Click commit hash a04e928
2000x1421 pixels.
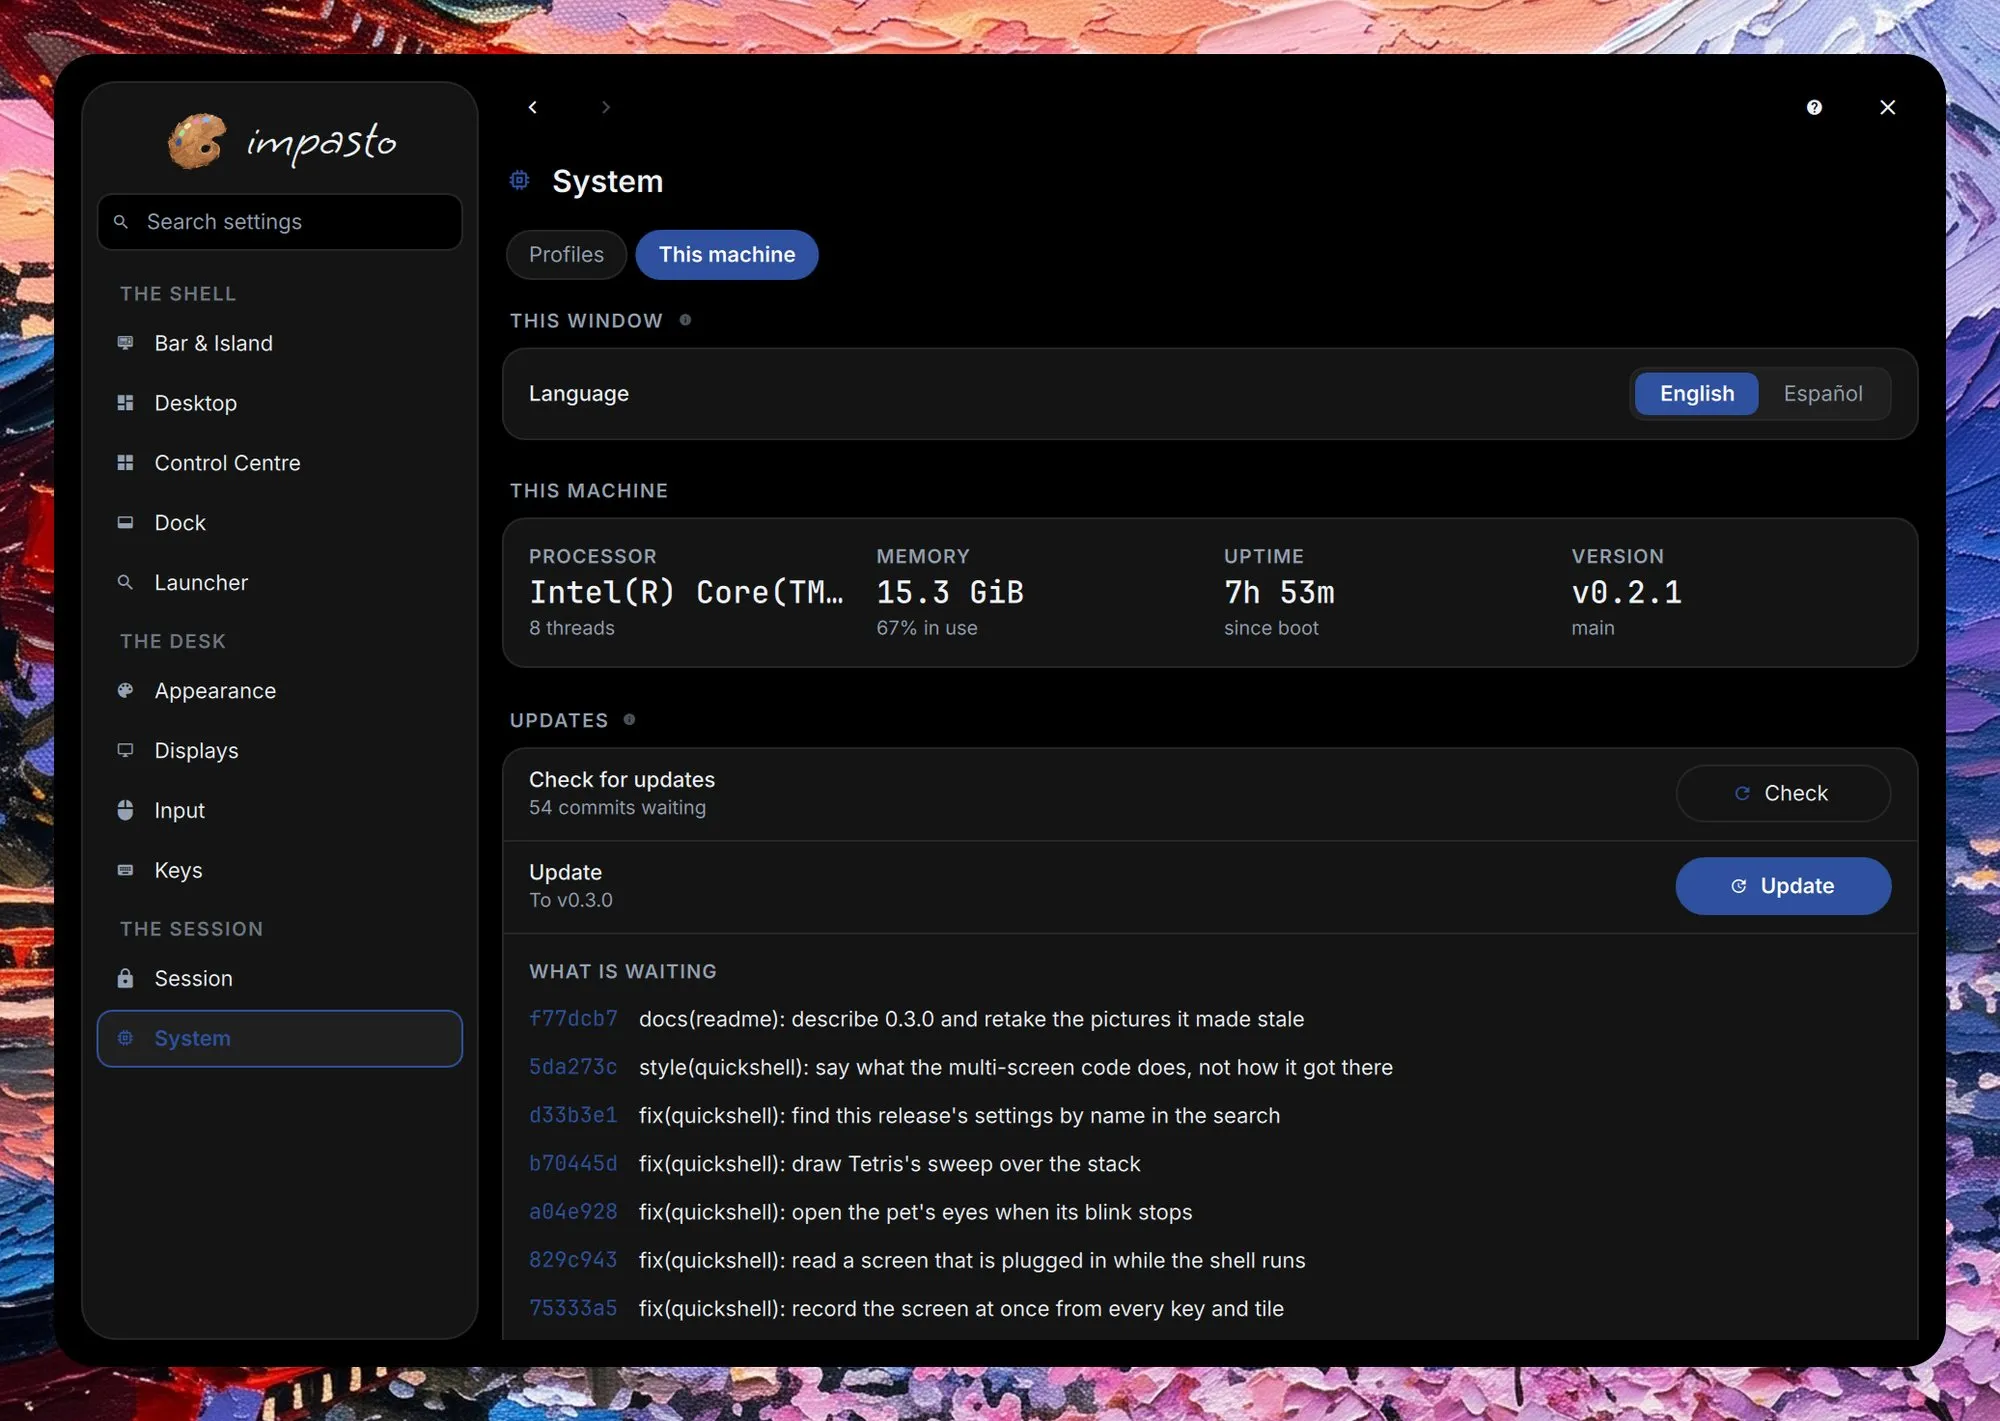click(x=573, y=1212)
